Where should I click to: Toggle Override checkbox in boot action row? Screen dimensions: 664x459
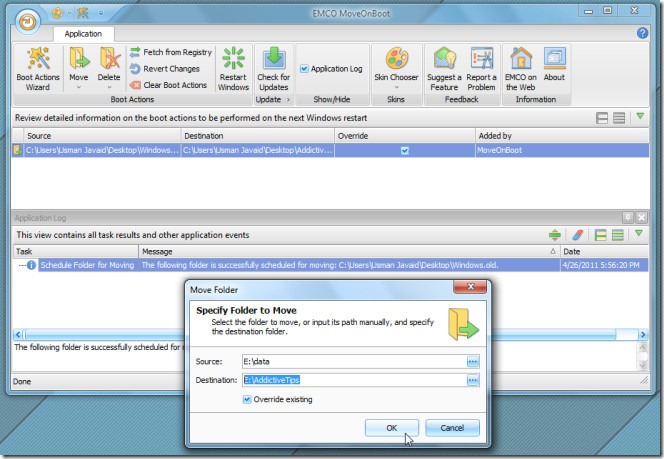405,150
